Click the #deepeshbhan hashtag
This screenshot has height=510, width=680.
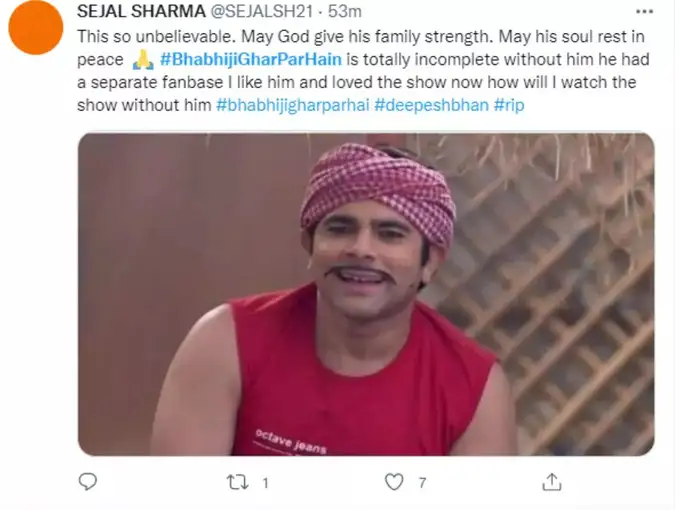(432, 105)
